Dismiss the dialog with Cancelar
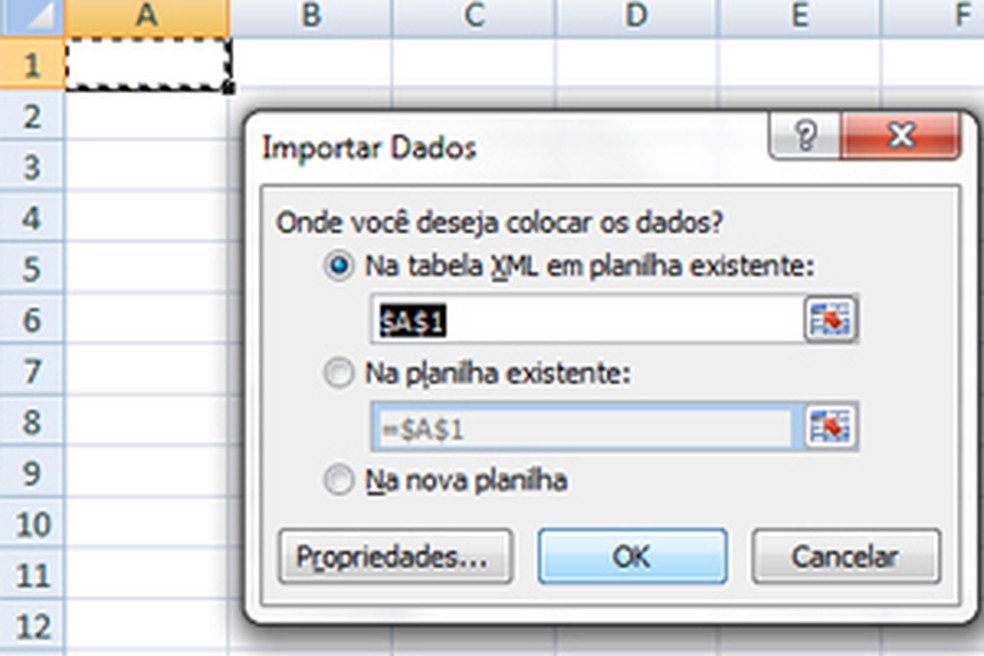This screenshot has height=656, width=984. pos(846,557)
